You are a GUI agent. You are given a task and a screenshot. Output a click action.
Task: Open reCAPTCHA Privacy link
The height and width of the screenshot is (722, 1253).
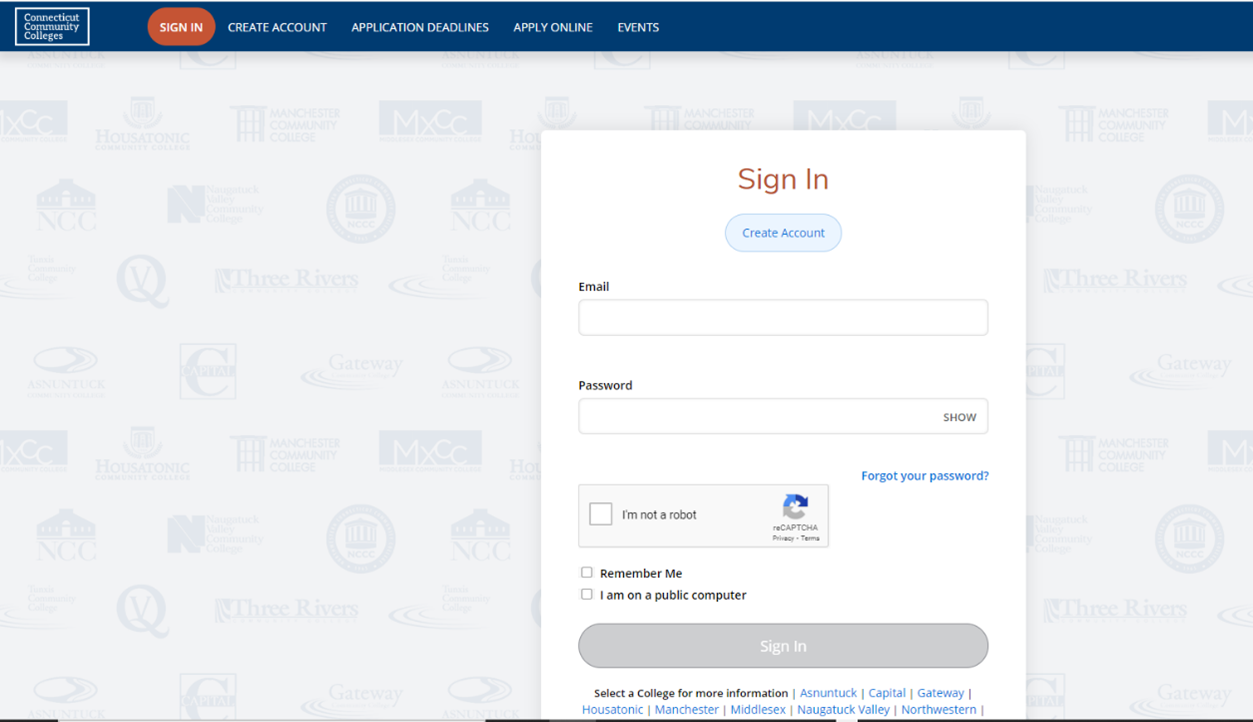[x=783, y=538]
